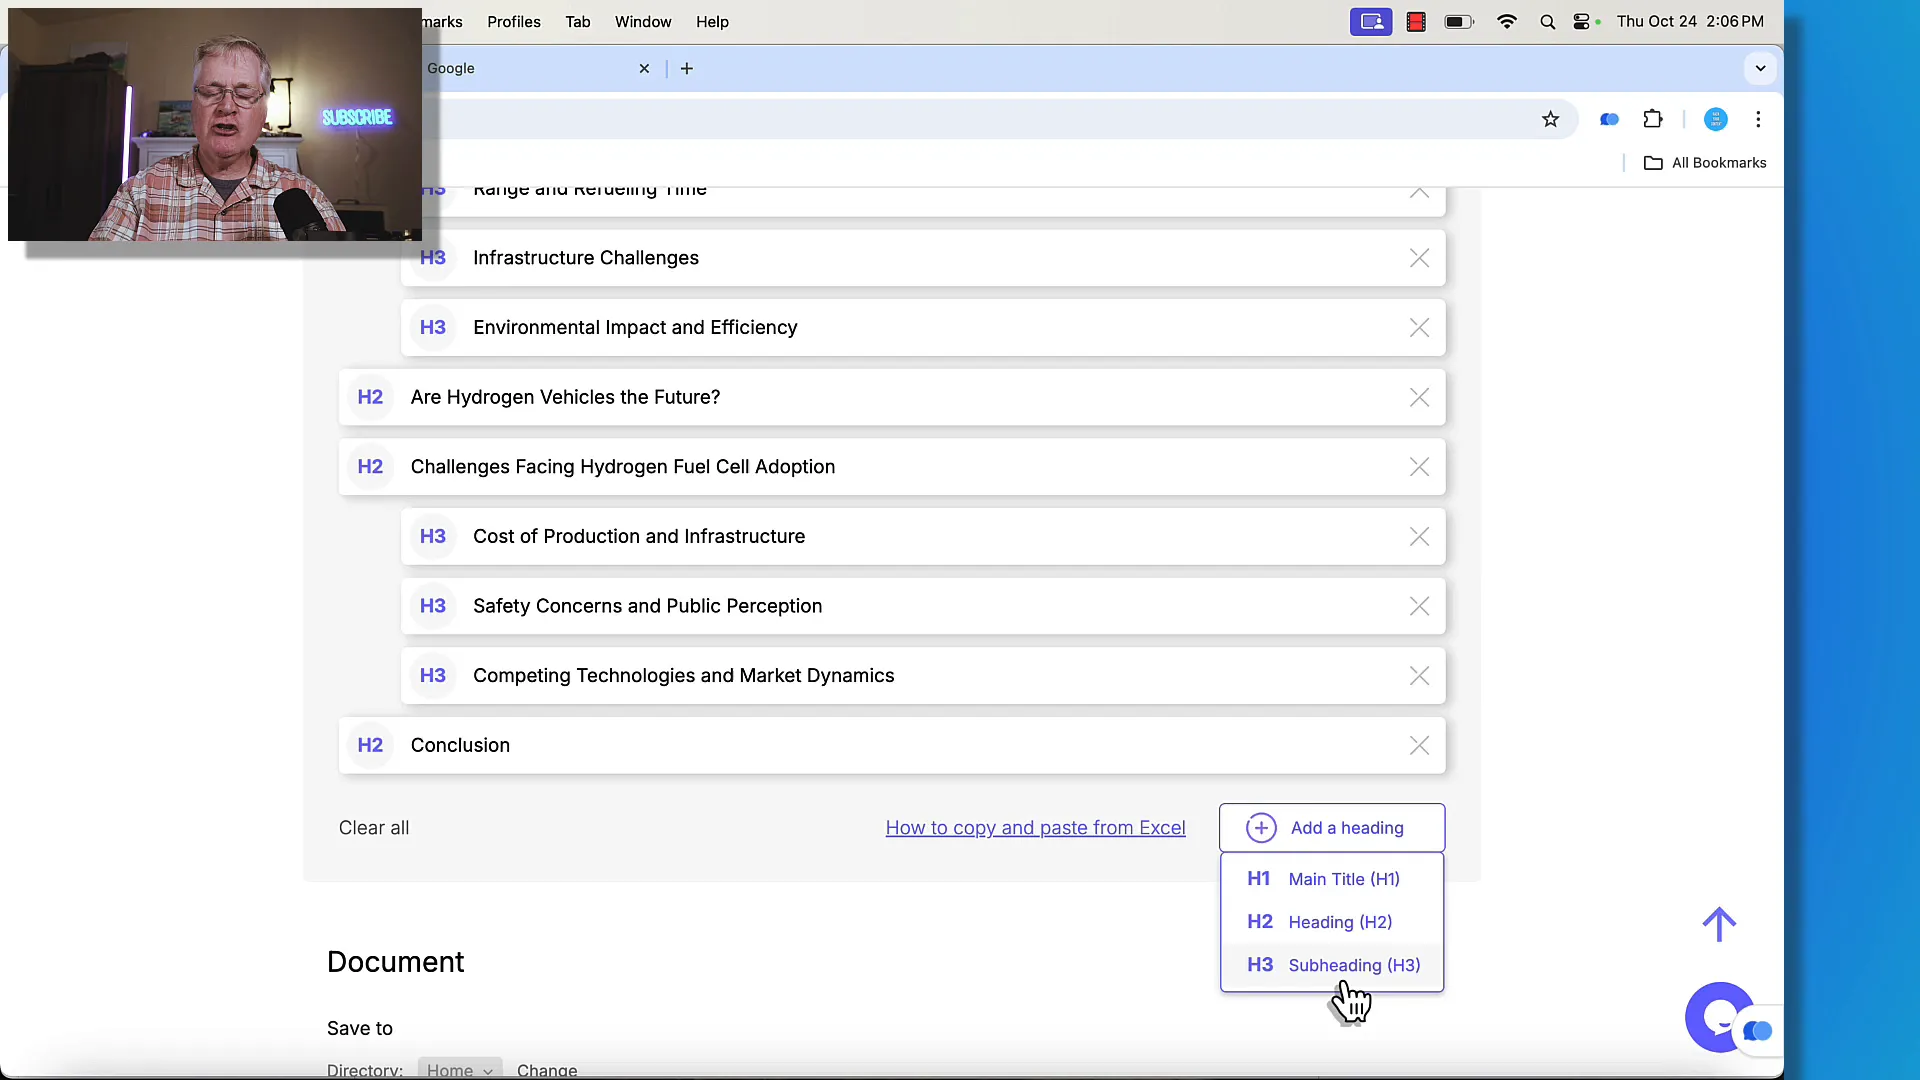Image resolution: width=1920 pixels, height=1080 pixels.
Task: Open the Help menu
Action: tap(712, 22)
